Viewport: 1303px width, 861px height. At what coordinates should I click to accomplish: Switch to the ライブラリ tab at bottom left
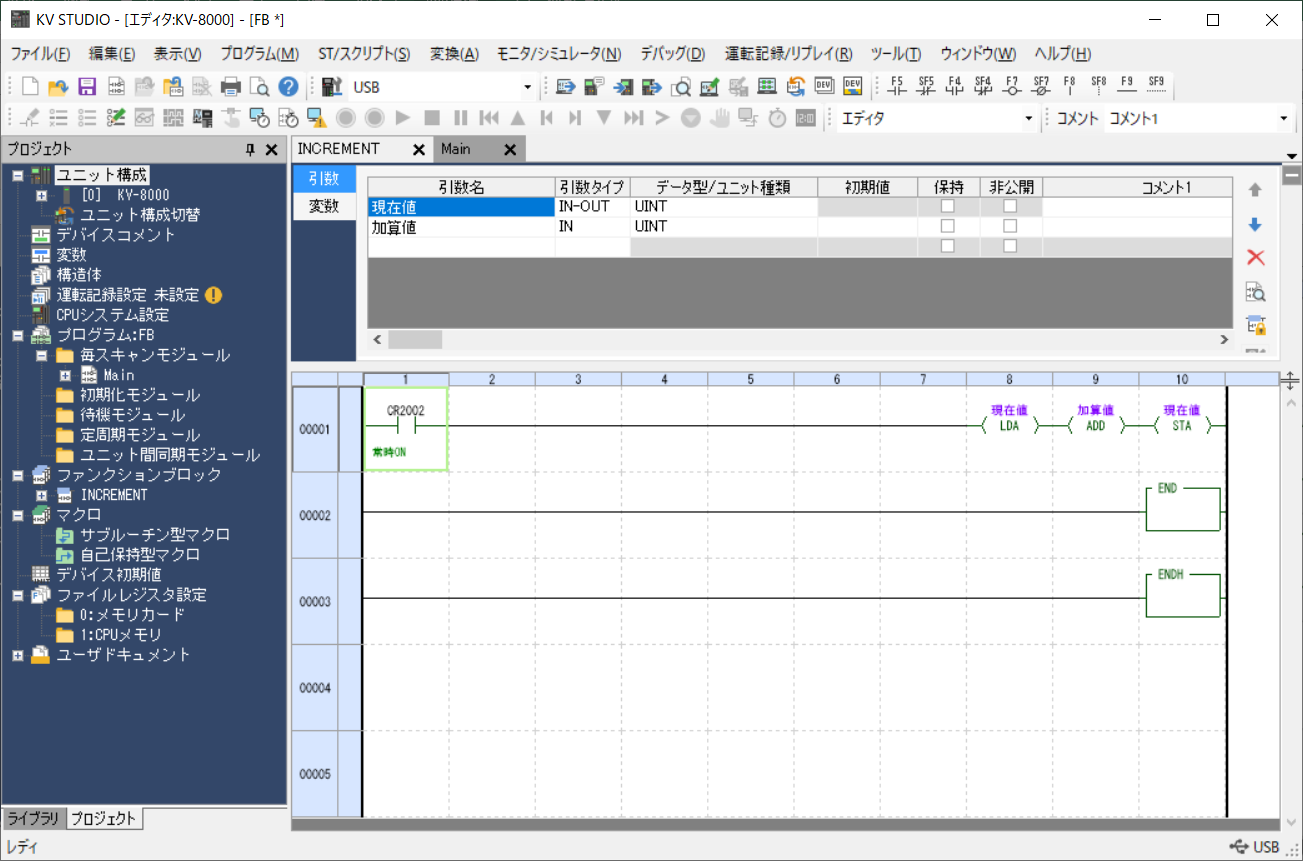[x=32, y=818]
